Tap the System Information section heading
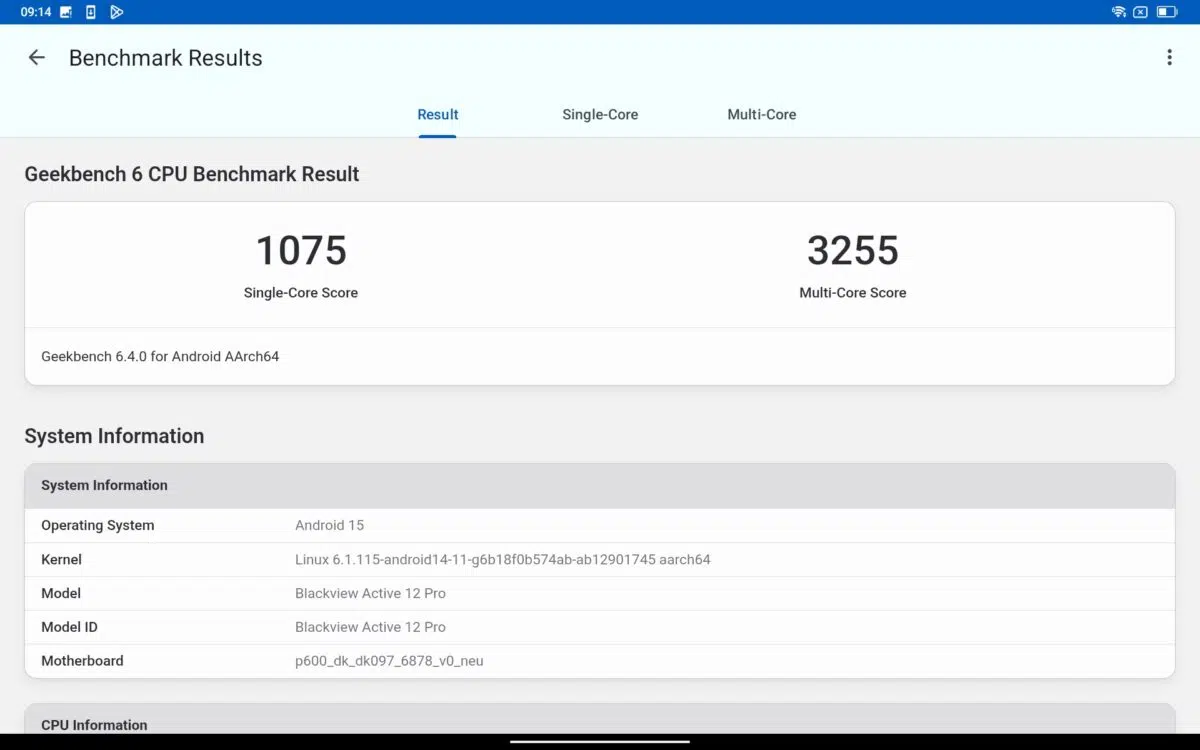This screenshot has height=750, width=1200. tap(114, 436)
